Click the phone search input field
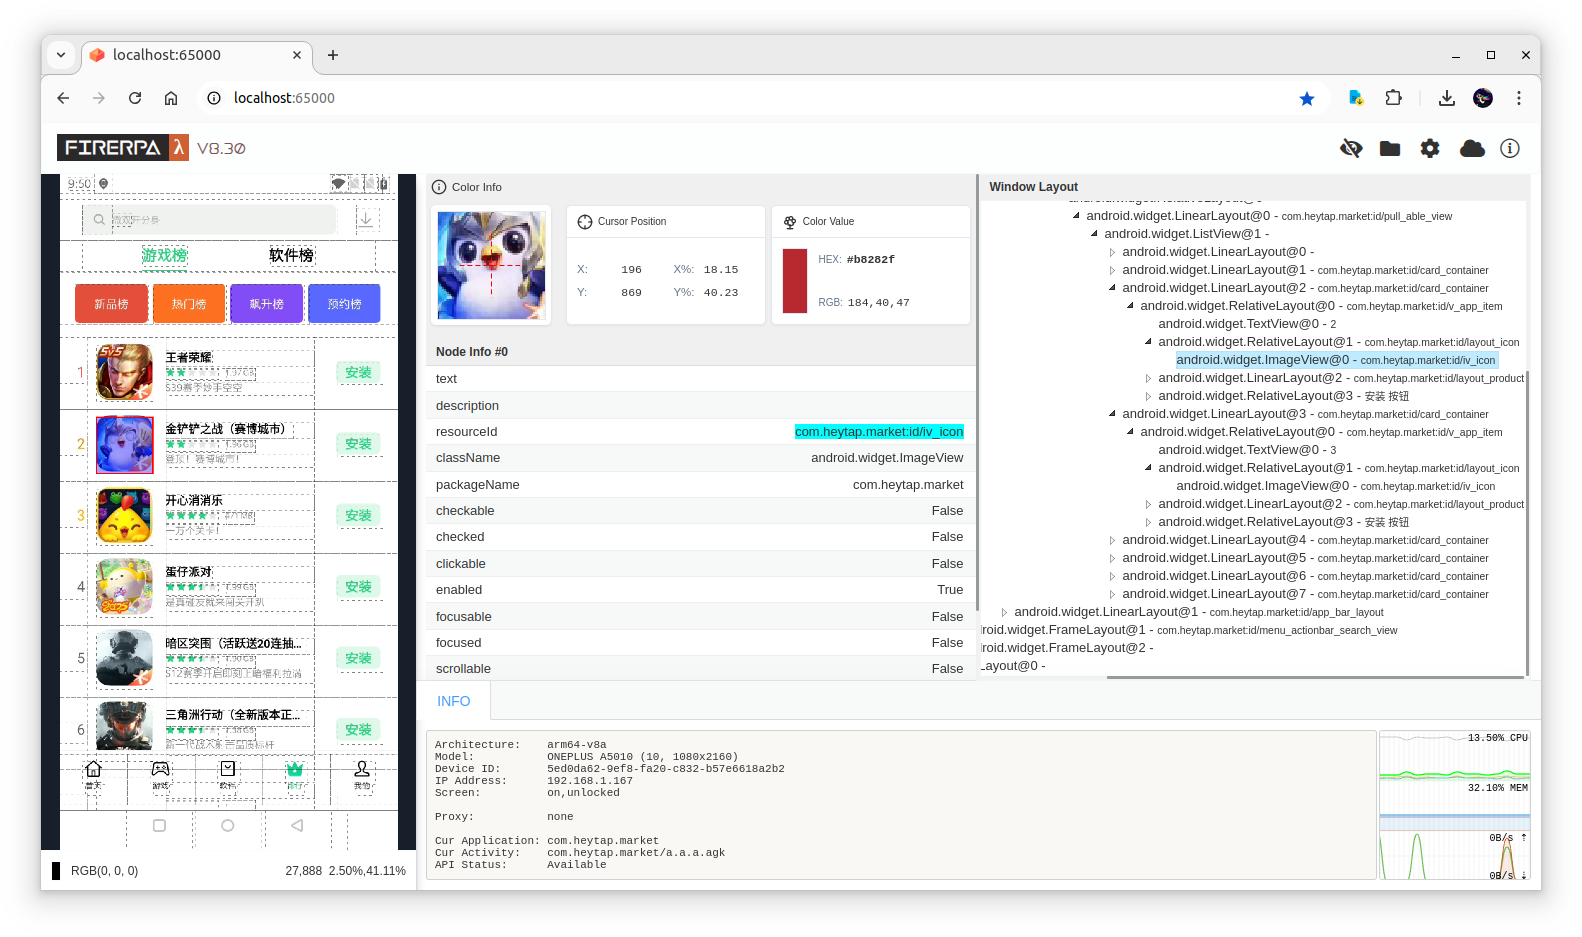The height and width of the screenshot is (937, 1582). tap(210, 219)
